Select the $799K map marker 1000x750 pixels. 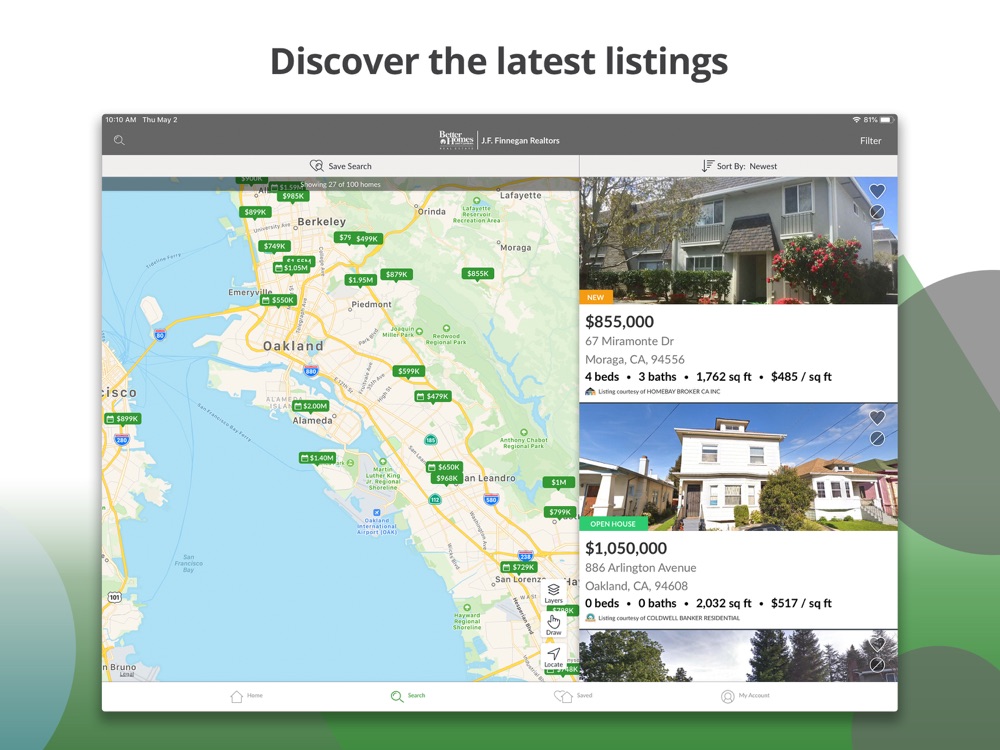point(561,512)
